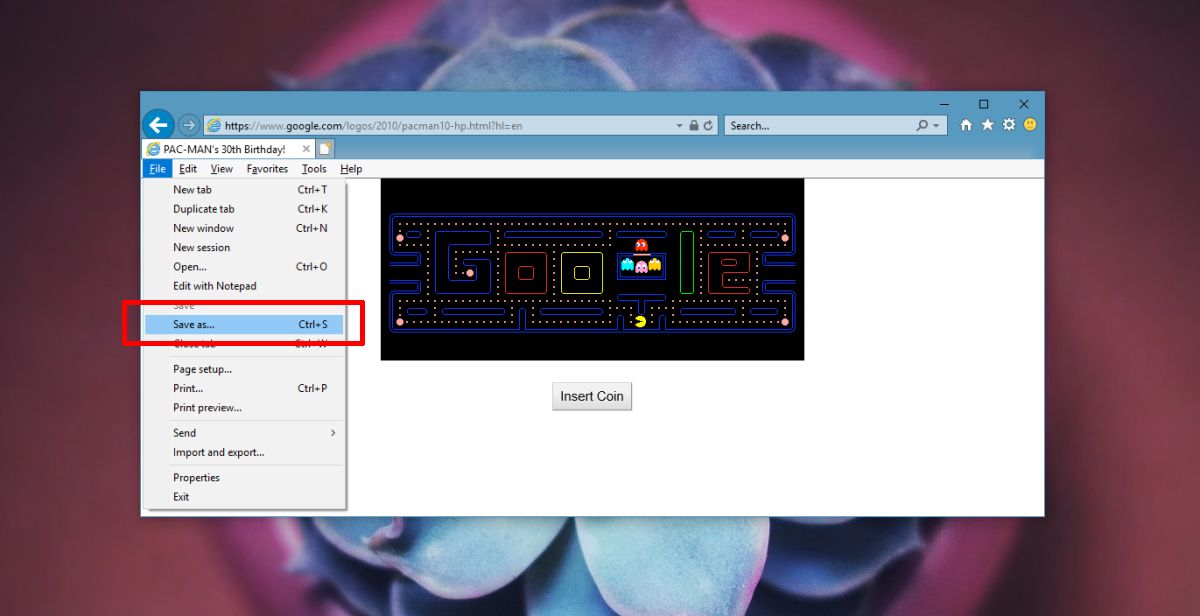
Task: Click the security lock icon
Action: 694,126
